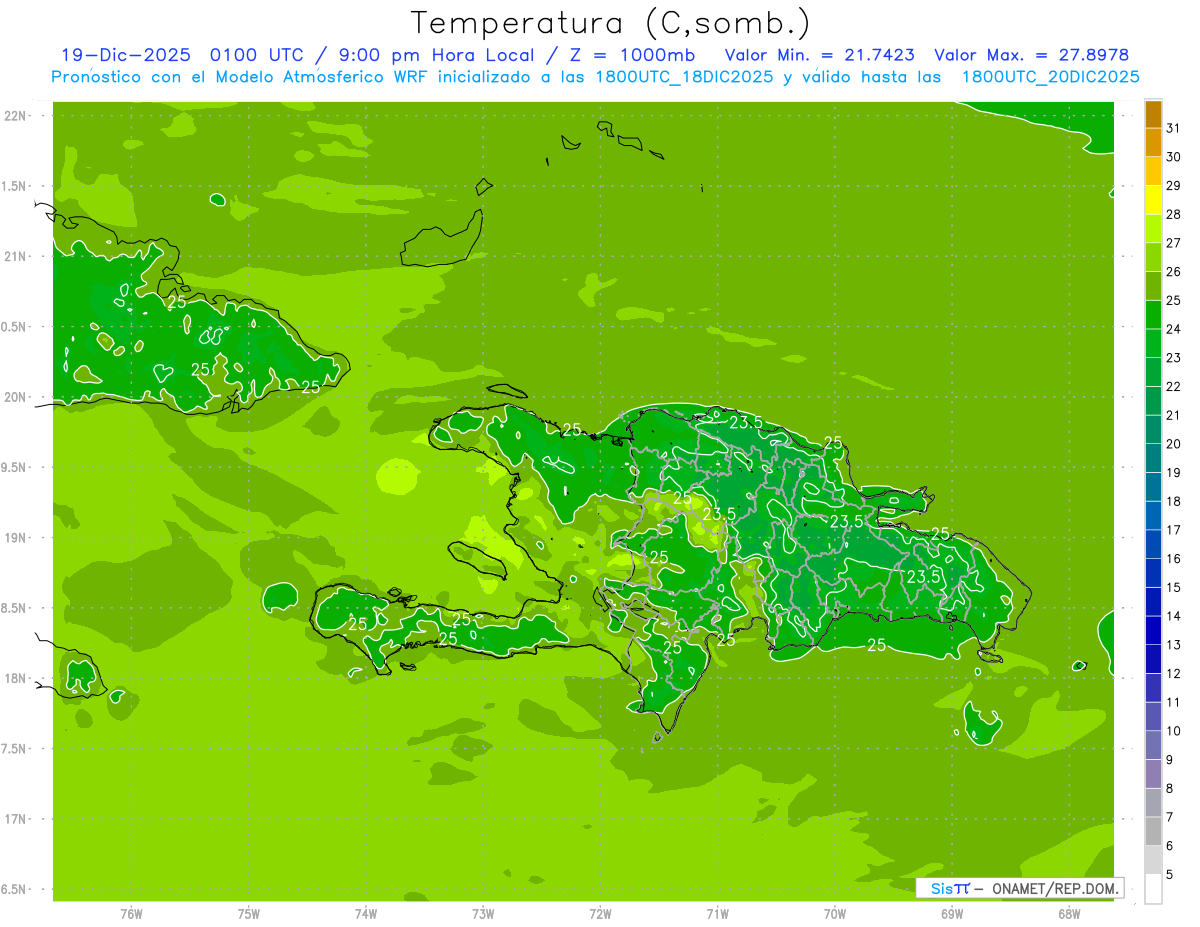Click the 8 value on the color scale
Screen dimensions: 1200x927
click(x=1171, y=788)
